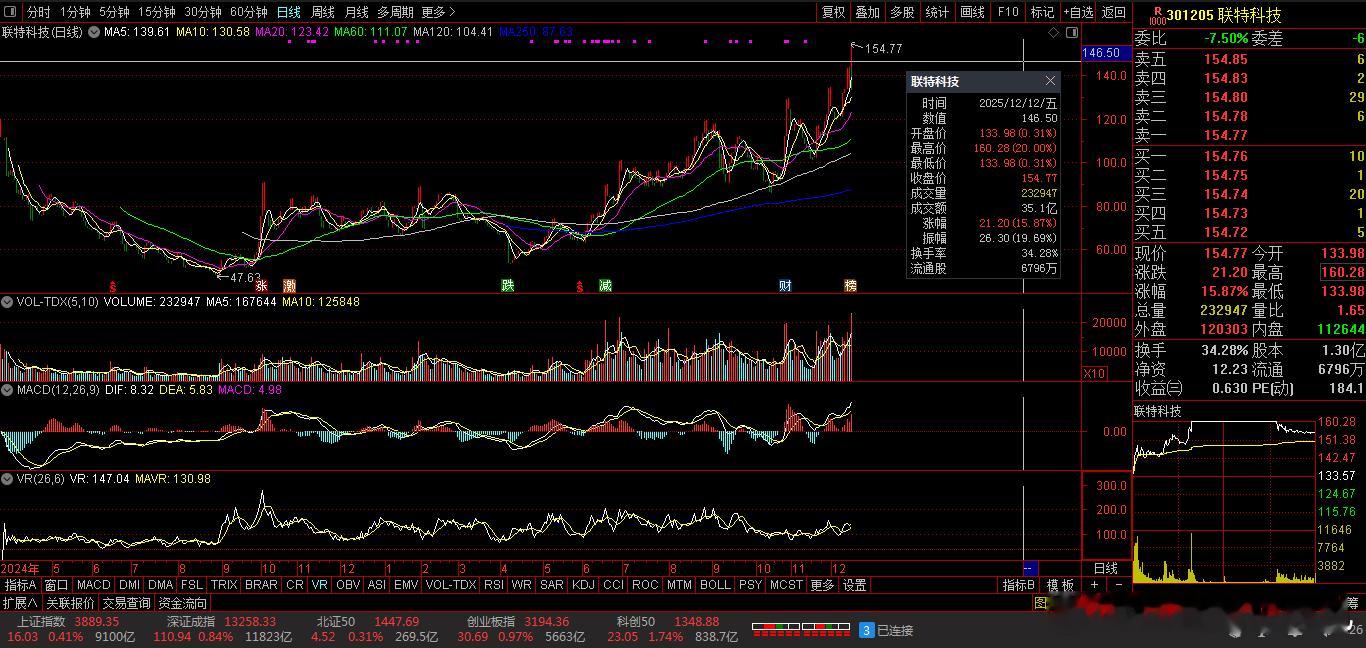Open the indicator dropdown beside 联特科技(日线)
Image resolution: width=1366 pixels, height=648 pixels.
pos(94,32)
